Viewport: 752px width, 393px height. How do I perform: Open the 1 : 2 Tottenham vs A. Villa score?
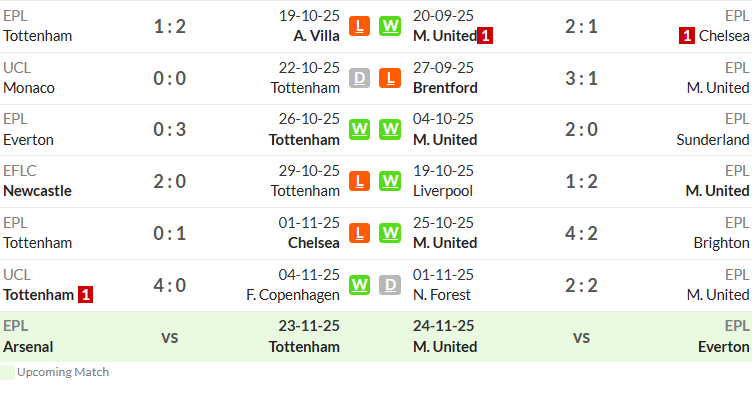click(x=170, y=26)
